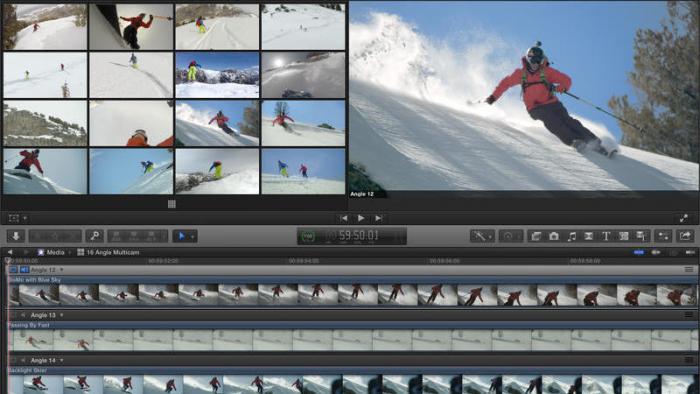This screenshot has width=700, height=394.
Task: Open the Music and Sound Browser
Action: tap(571, 236)
